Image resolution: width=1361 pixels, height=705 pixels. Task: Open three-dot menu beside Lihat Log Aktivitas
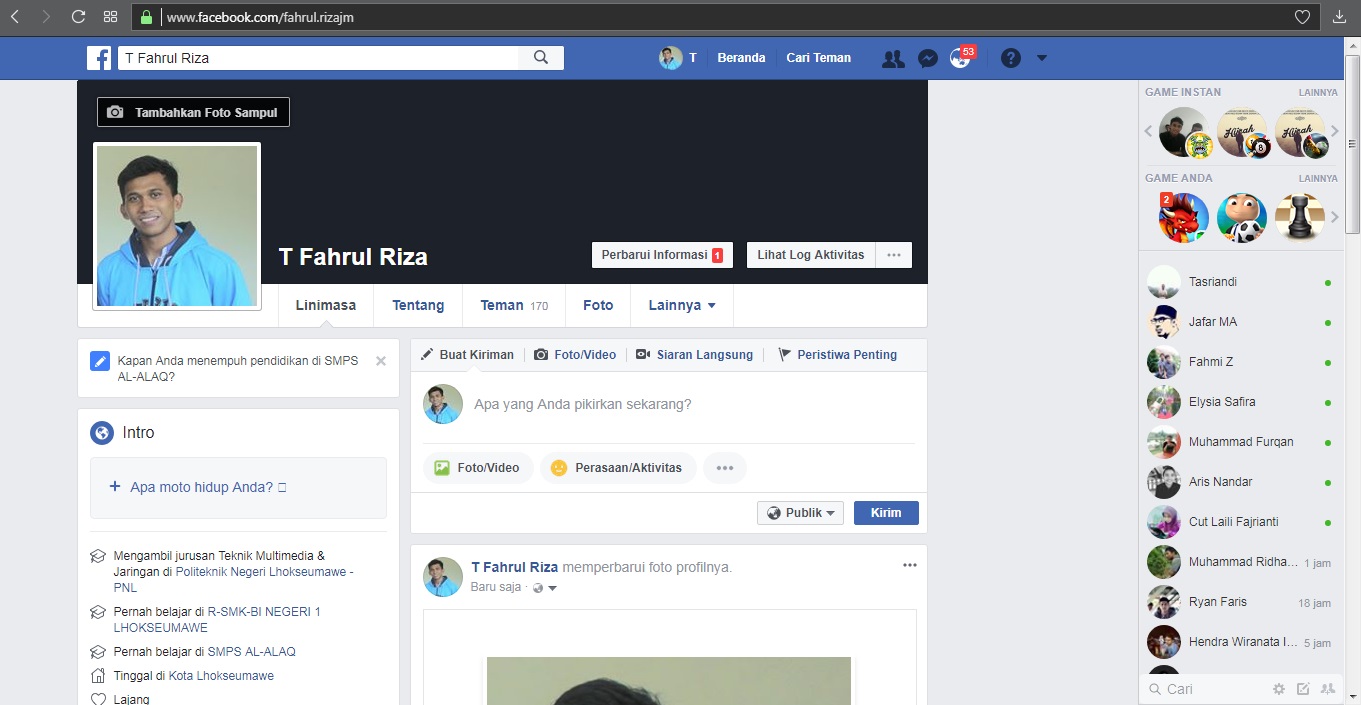coord(894,255)
